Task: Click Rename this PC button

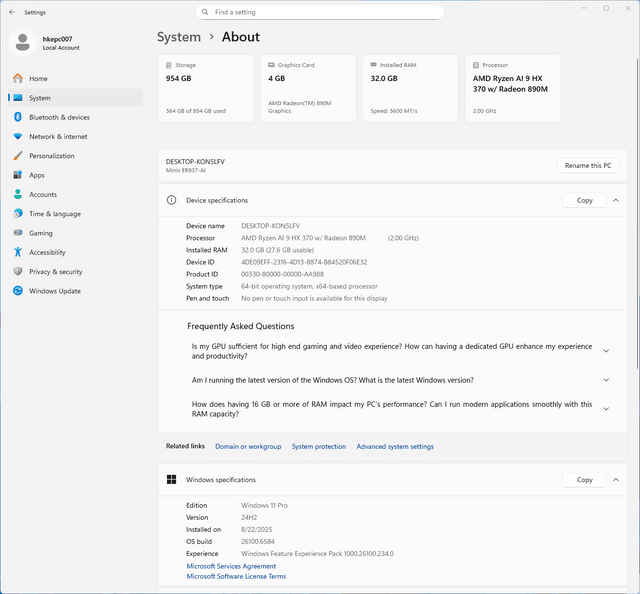Action: pos(588,165)
